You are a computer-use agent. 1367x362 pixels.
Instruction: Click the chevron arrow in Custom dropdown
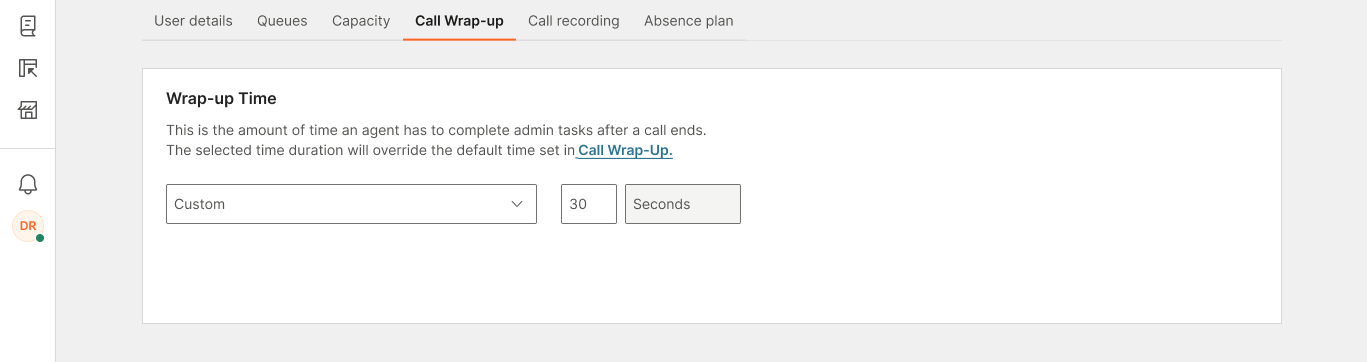click(517, 204)
